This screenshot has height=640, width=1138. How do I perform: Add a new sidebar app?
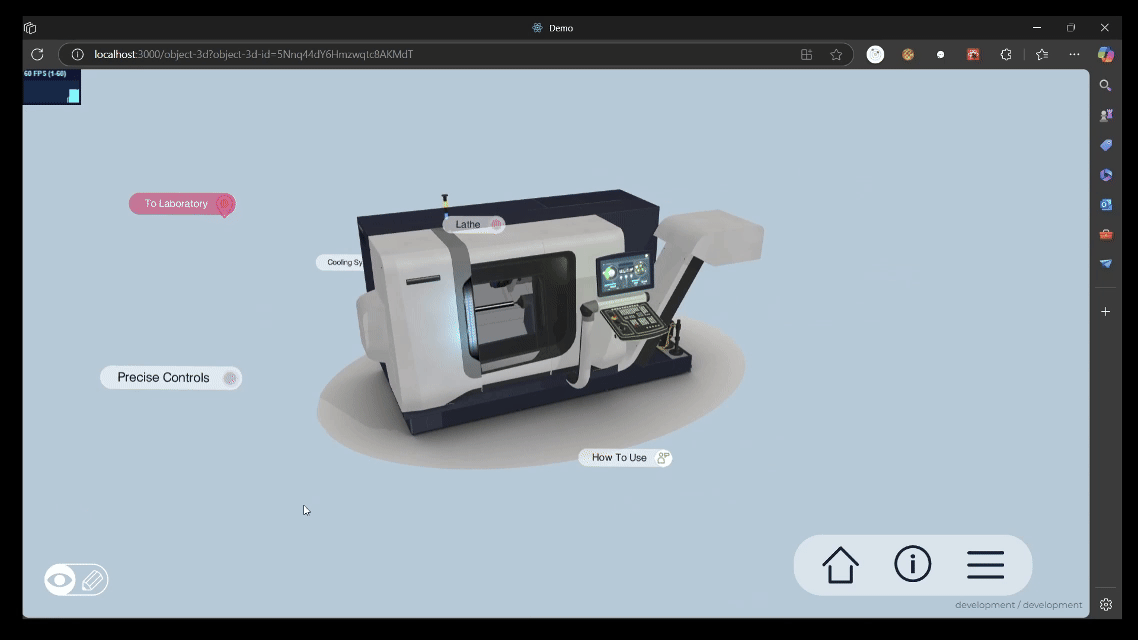[x=1105, y=311]
